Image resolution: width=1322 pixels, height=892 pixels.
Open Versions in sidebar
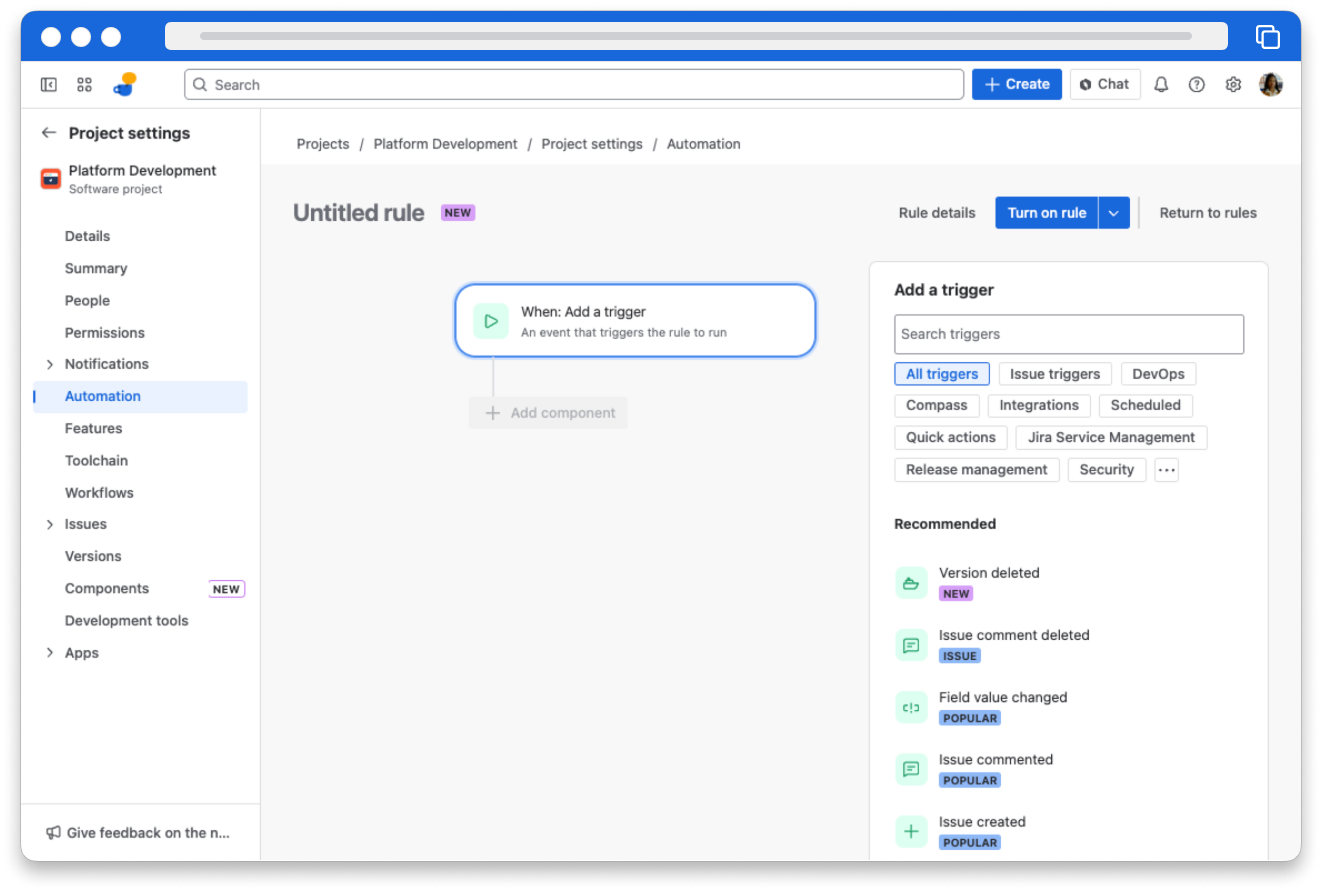[x=140, y=556]
